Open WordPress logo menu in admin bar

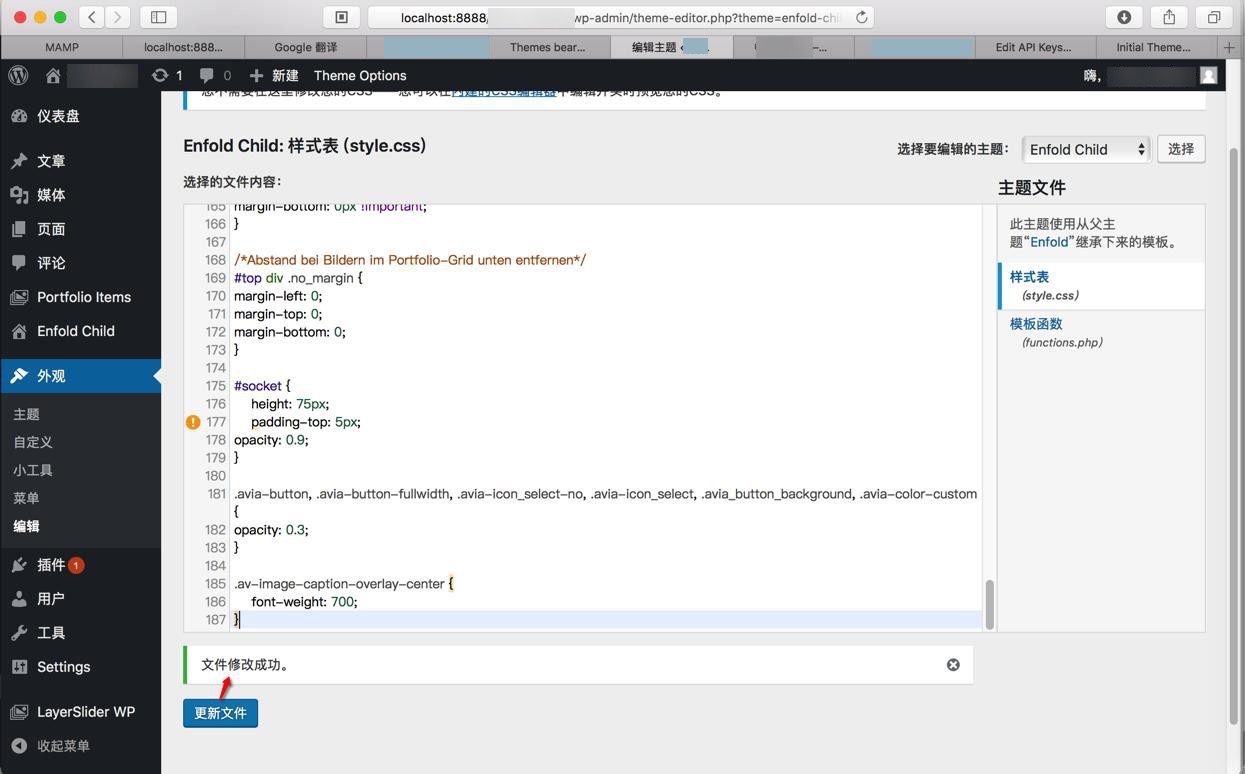pos(18,75)
